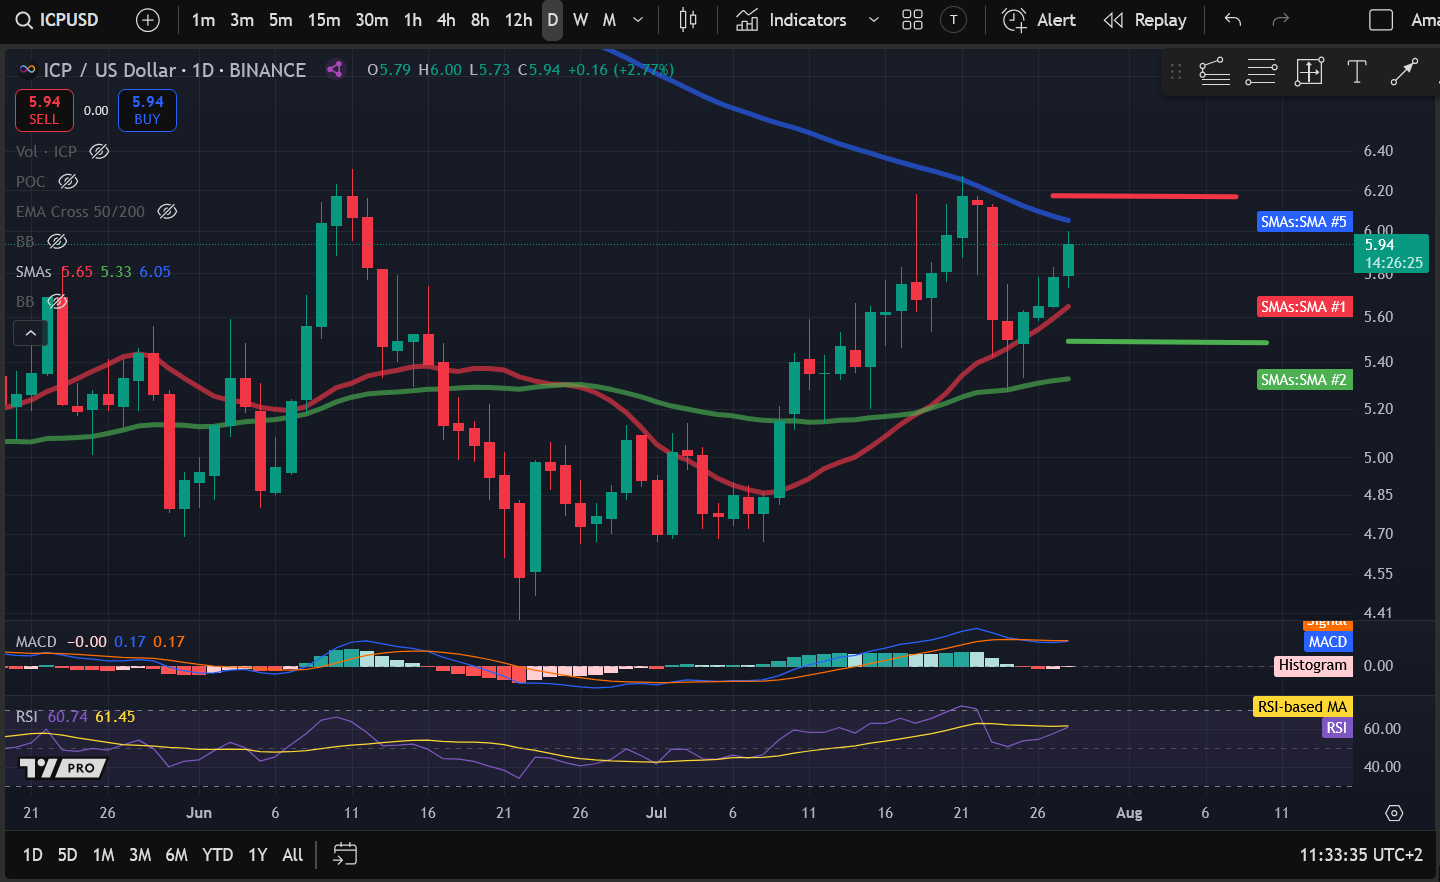Viewport: 1440px width, 882px height.
Task: Collapse the indicator legend with chevron
Action: coord(31,333)
